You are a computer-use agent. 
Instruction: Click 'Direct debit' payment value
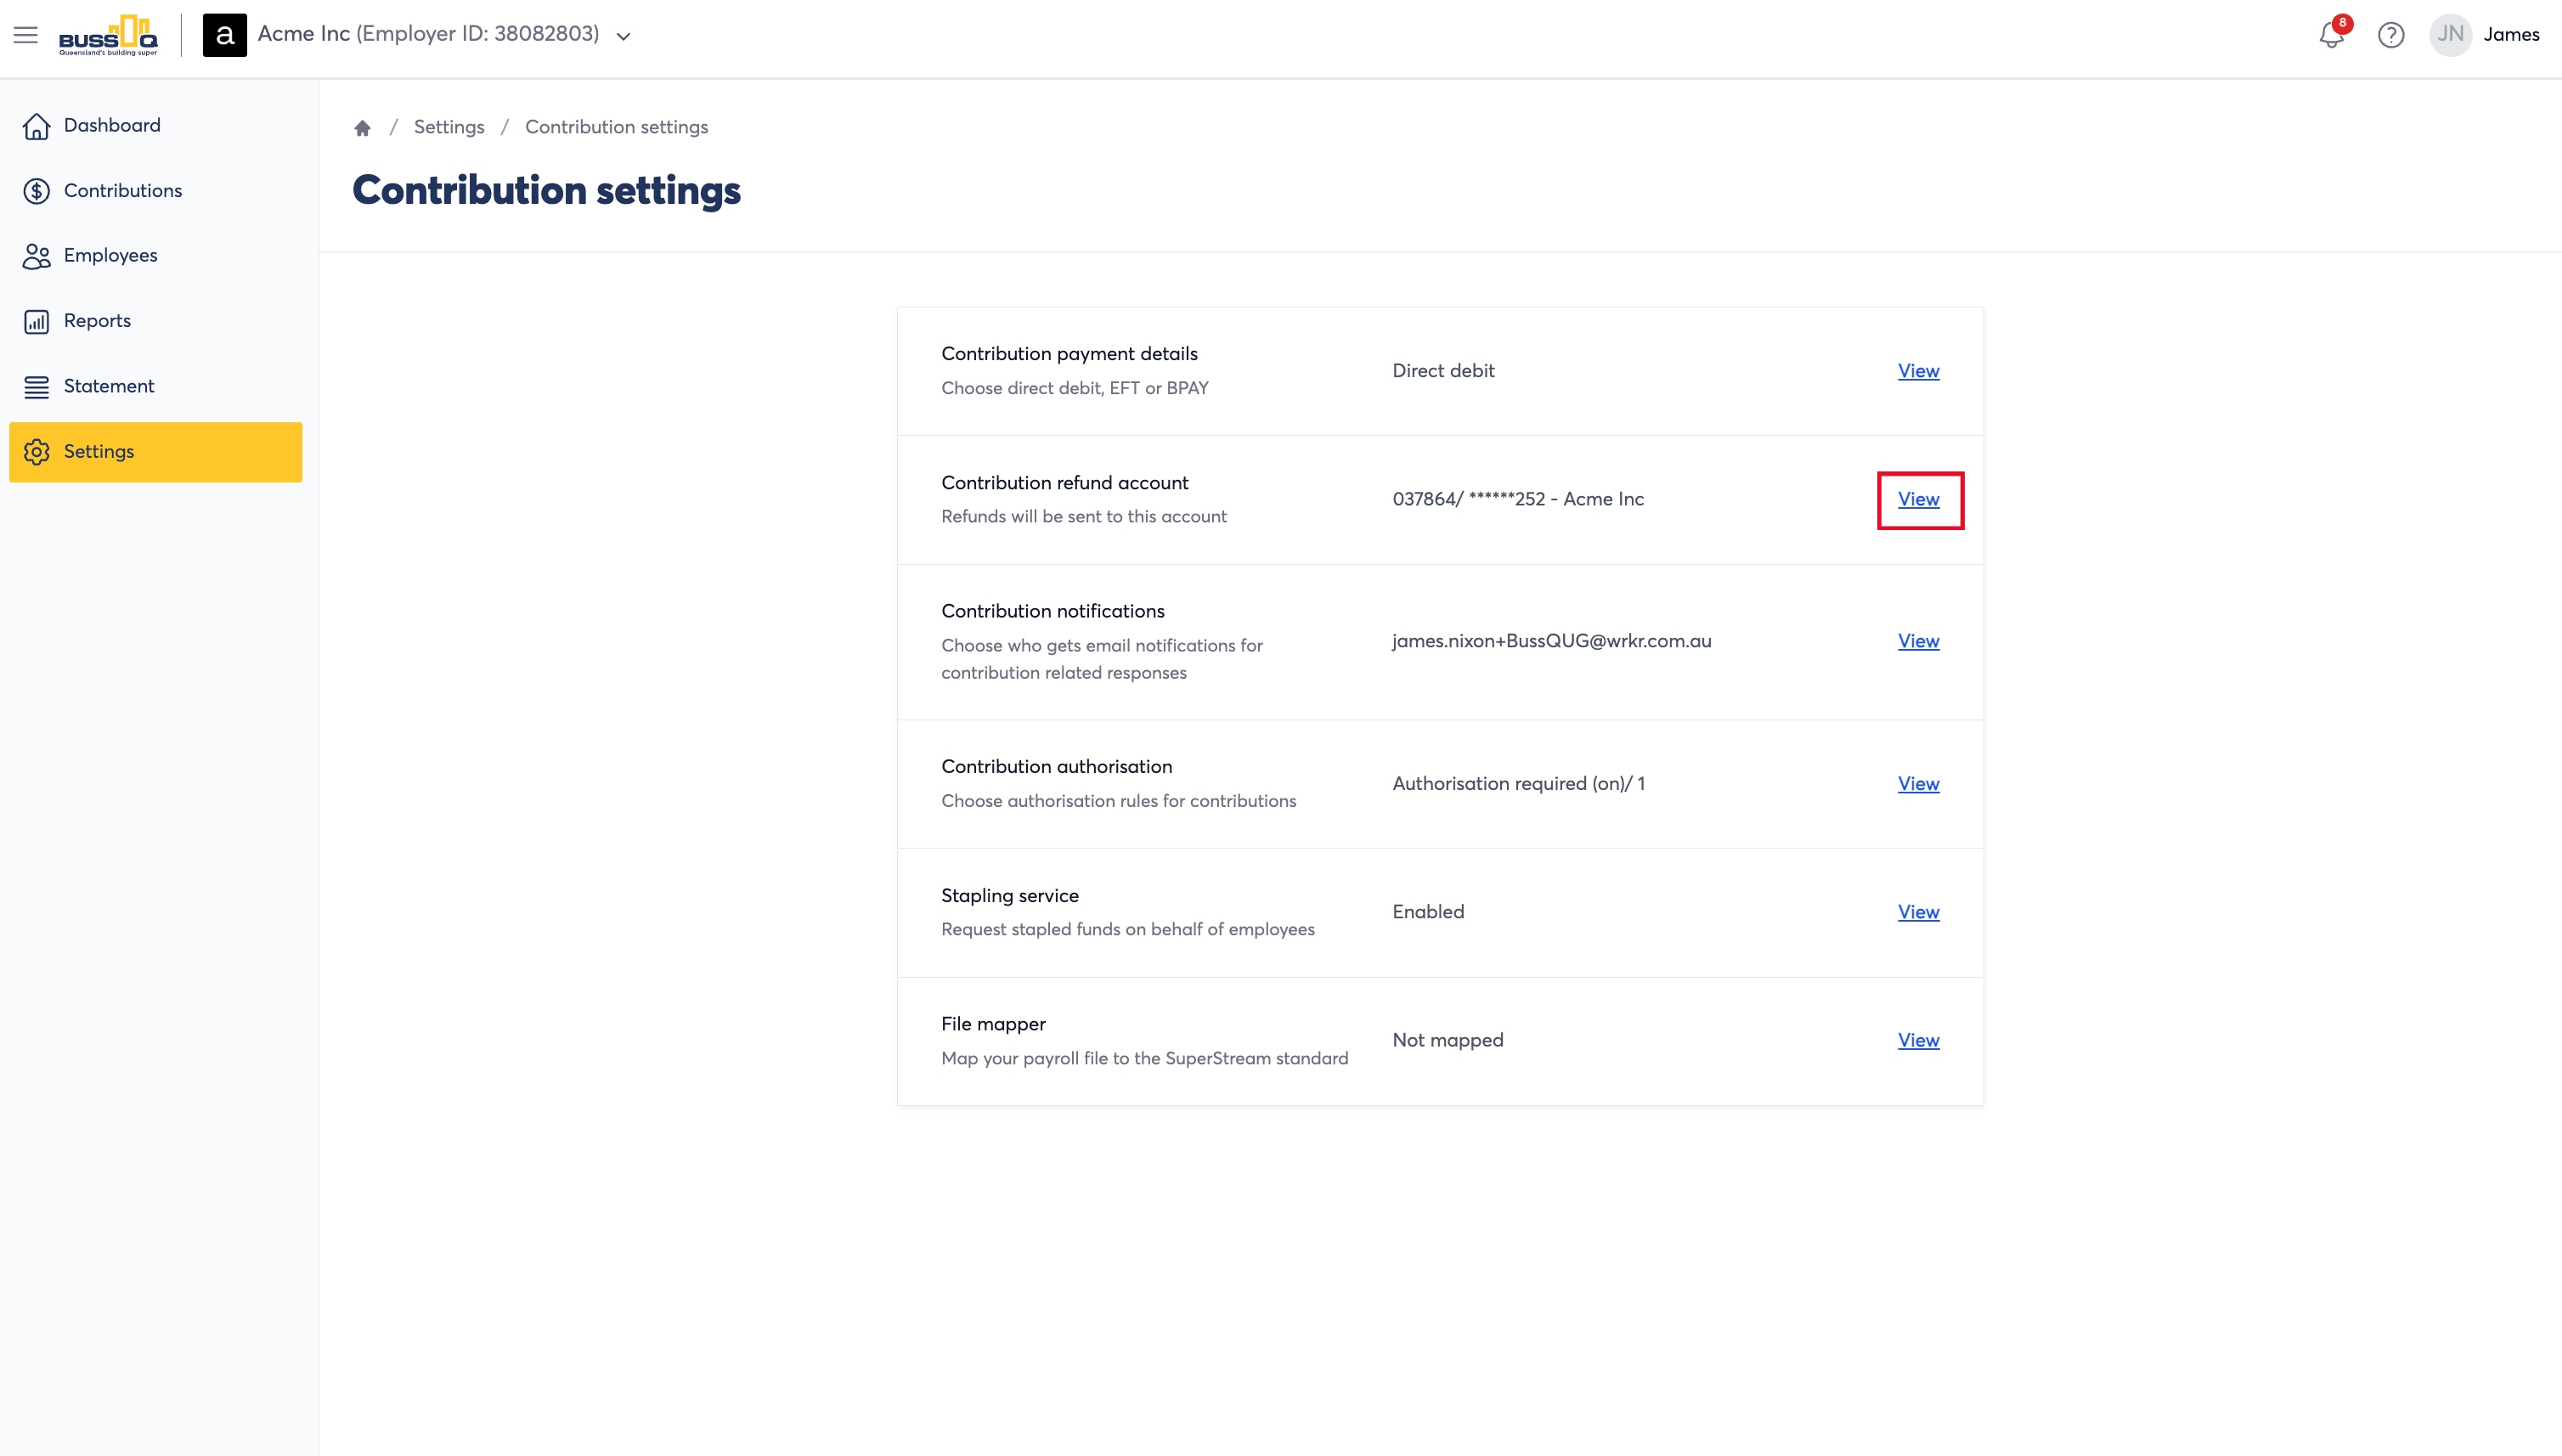coord(1443,371)
